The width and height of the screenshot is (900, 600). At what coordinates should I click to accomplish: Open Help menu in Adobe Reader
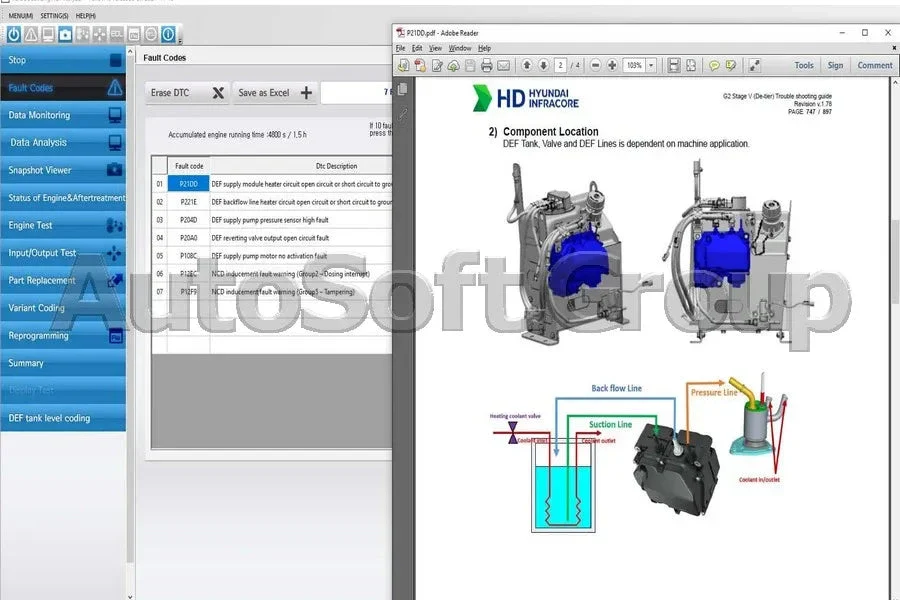click(x=484, y=48)
